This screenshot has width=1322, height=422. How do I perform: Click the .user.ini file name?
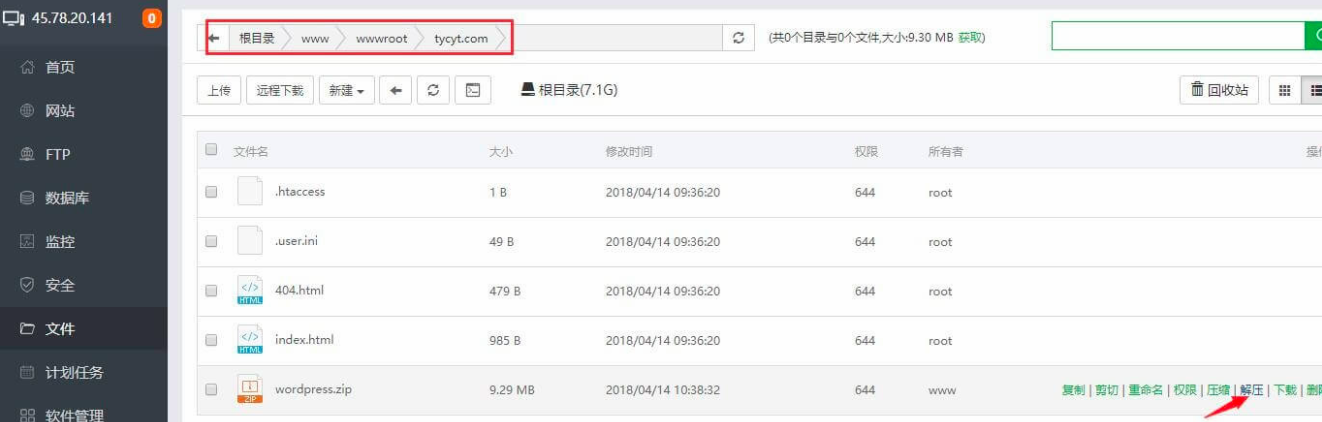[x=298, y=241]
